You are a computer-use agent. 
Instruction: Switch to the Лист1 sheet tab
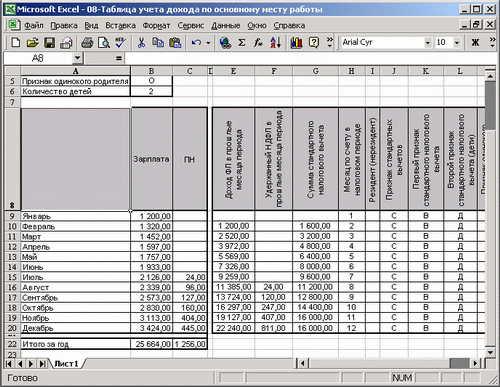66,364
